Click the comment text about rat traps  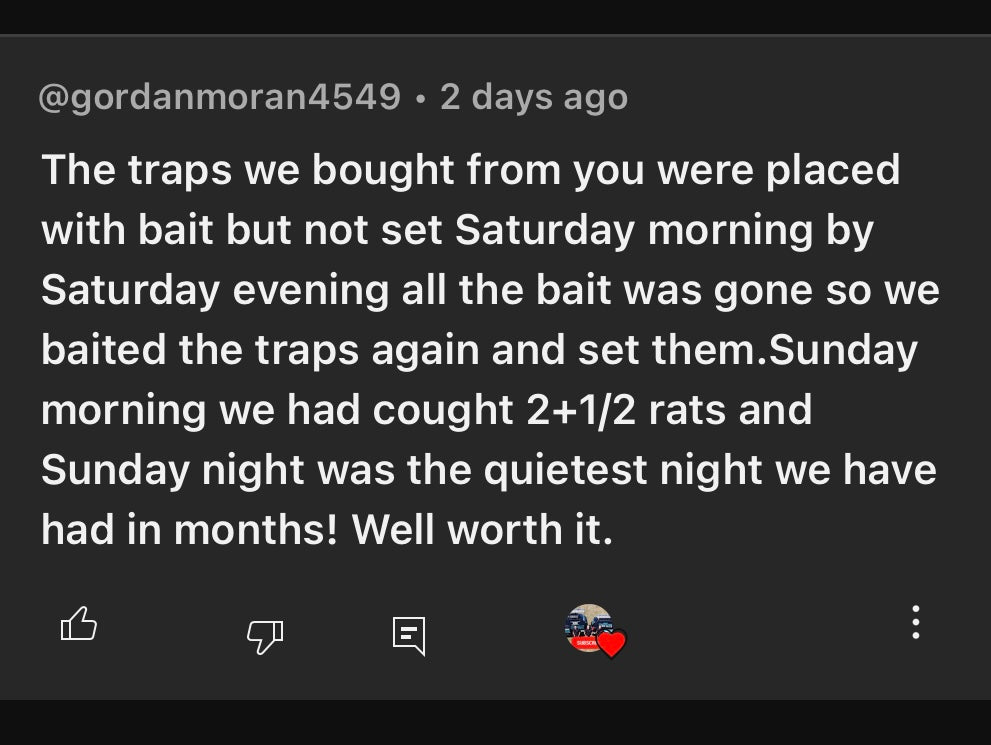488,349
